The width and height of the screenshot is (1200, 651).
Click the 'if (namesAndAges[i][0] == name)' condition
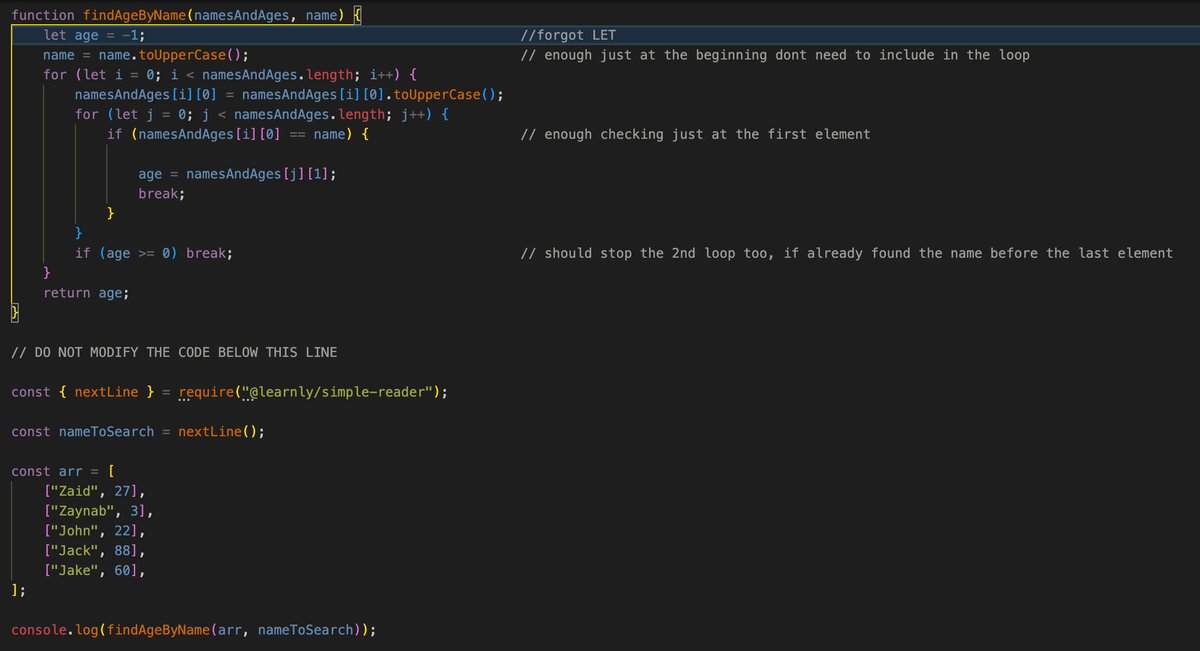[x=238, y=134]
